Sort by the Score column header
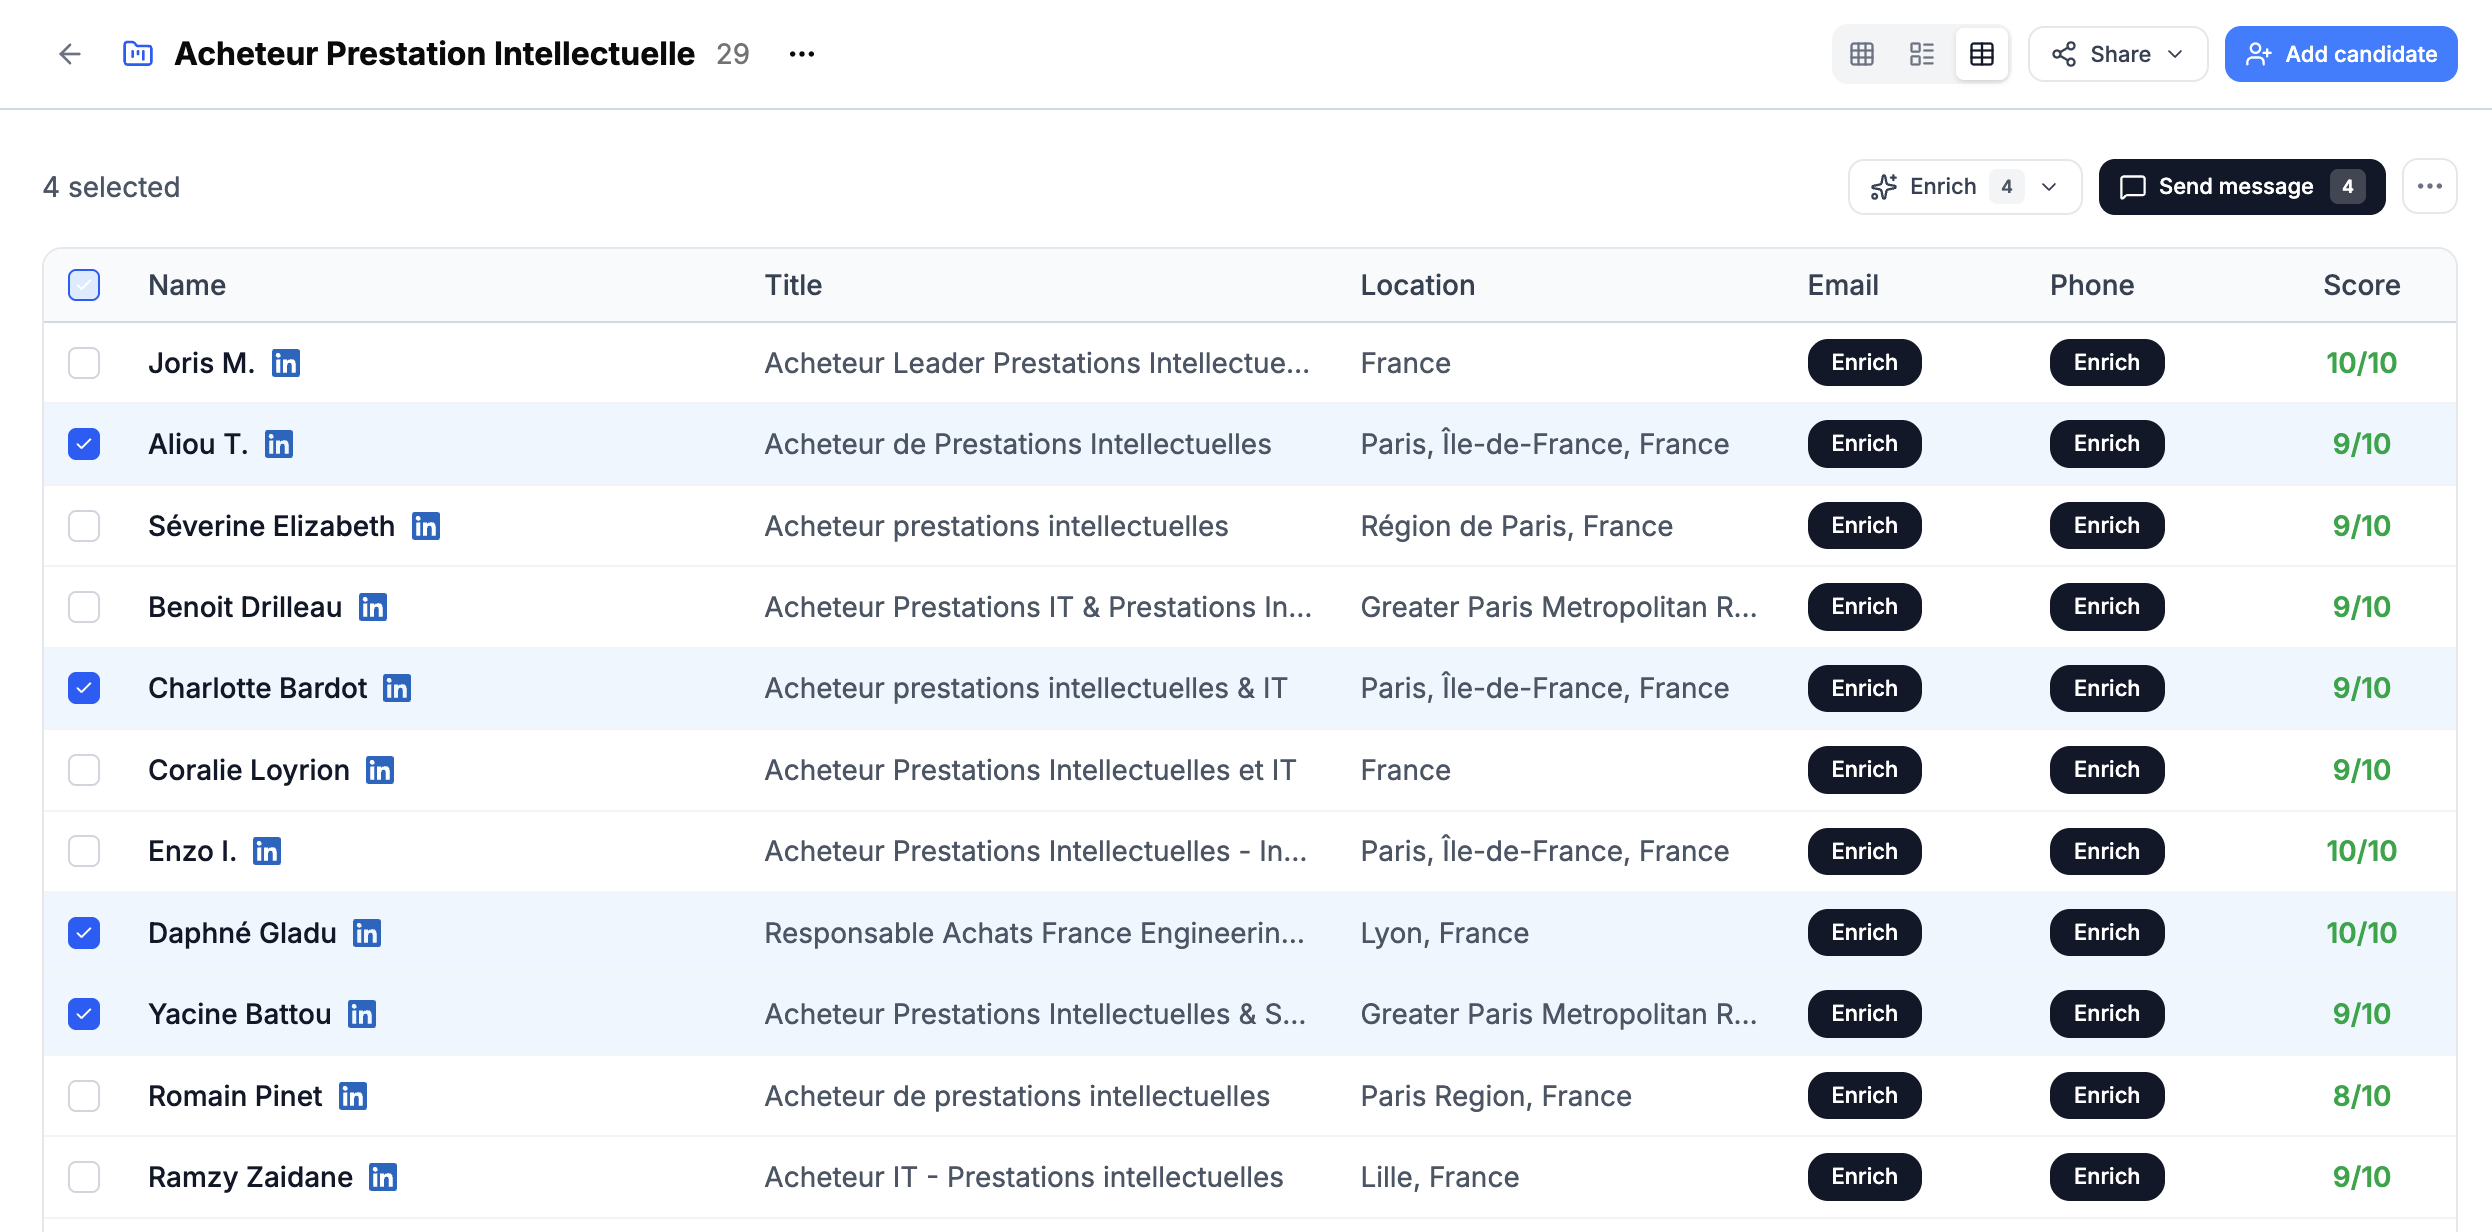This screenshot has height=1232, width=2492. pyautogui.click(x=2361, y=285)
